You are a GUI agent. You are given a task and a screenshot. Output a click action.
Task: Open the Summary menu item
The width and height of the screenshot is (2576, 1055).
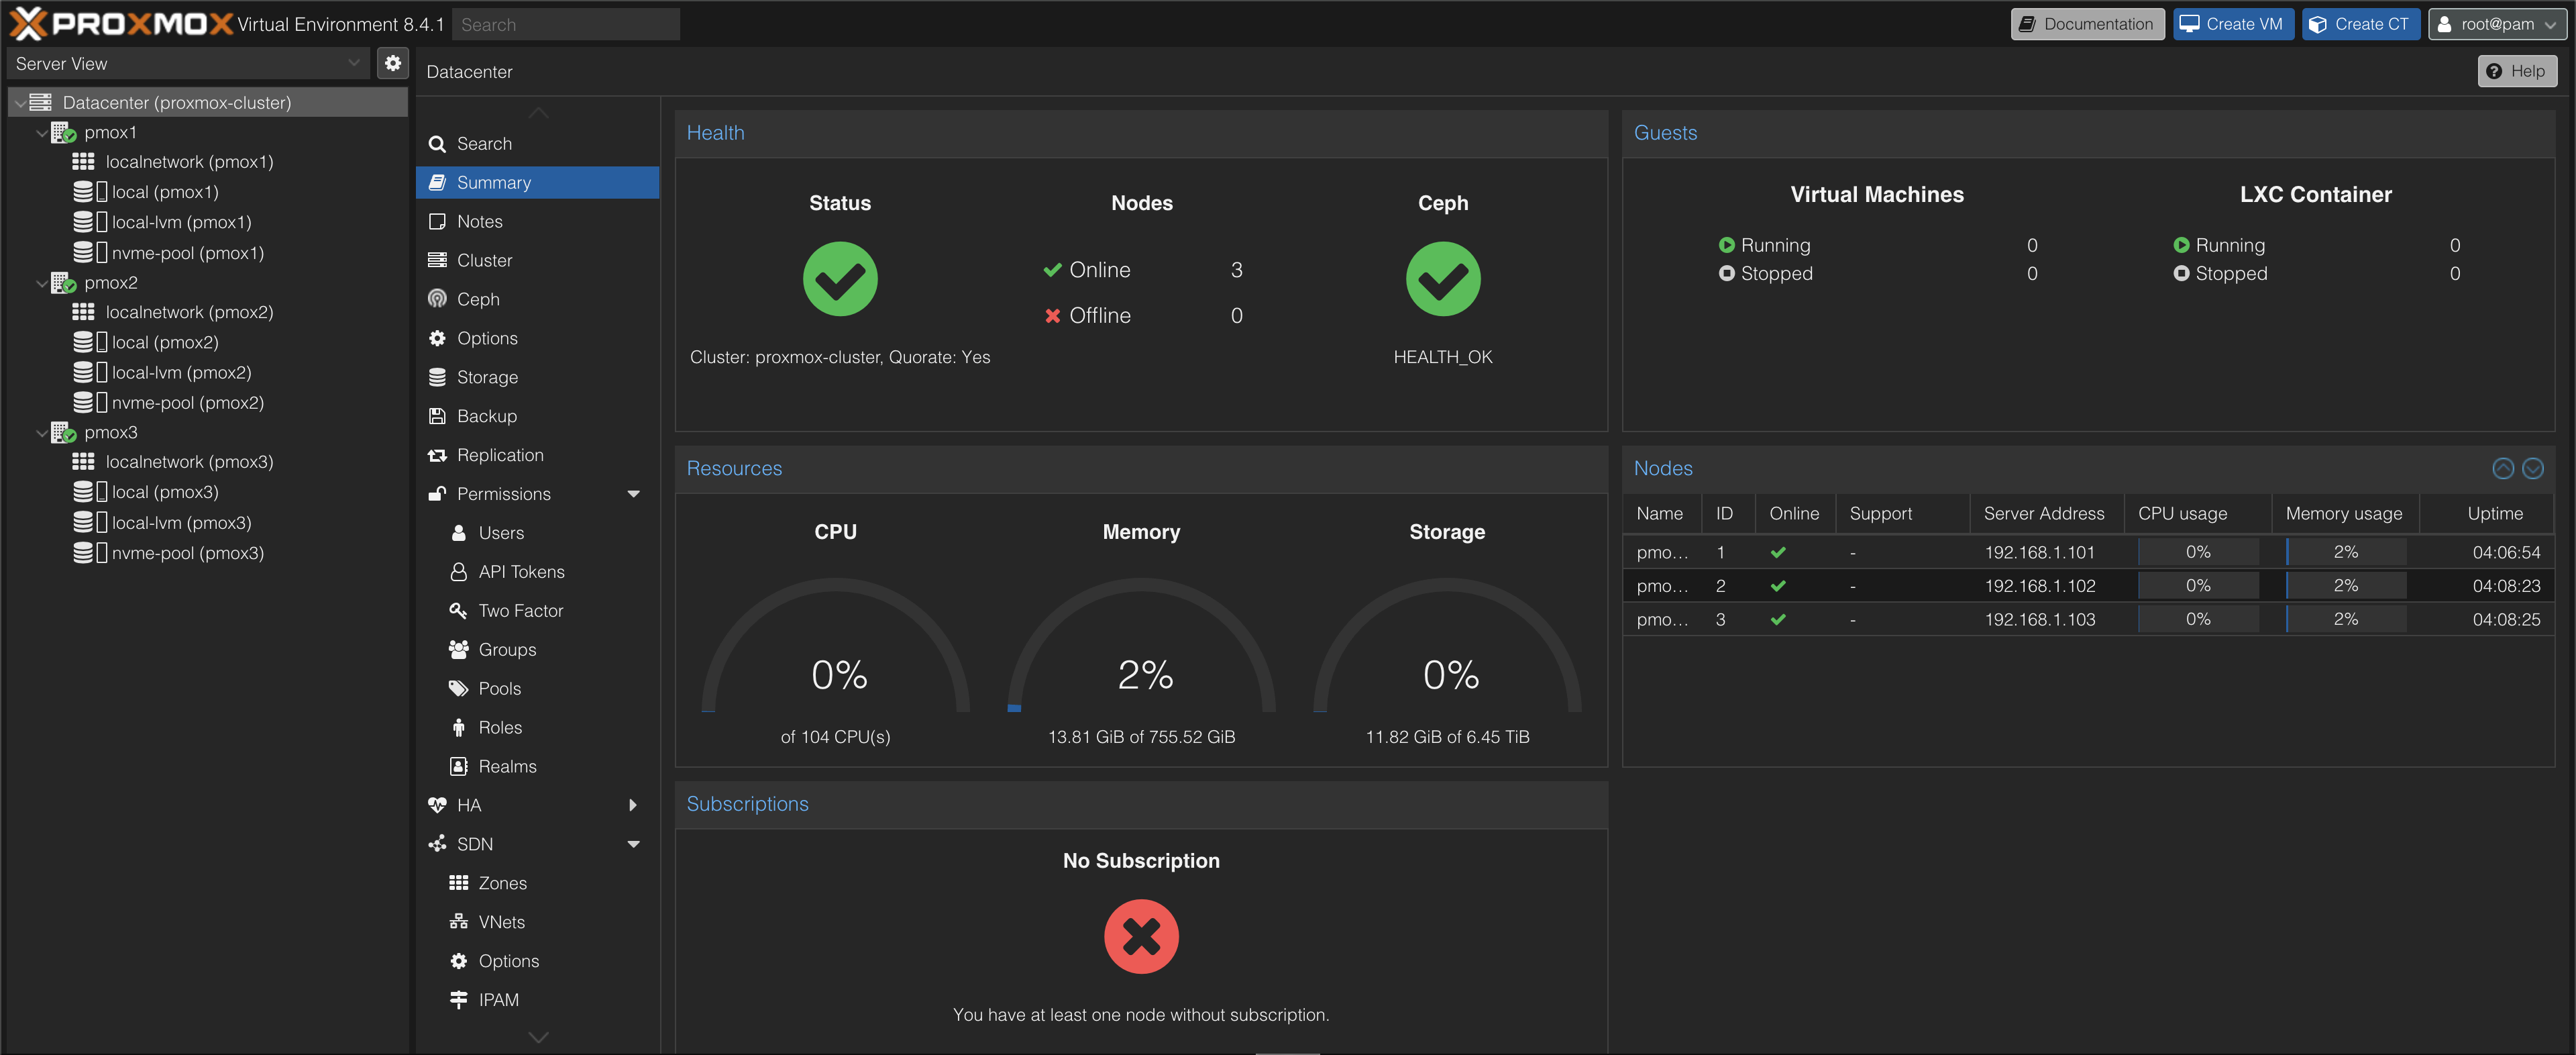(537, 182)
